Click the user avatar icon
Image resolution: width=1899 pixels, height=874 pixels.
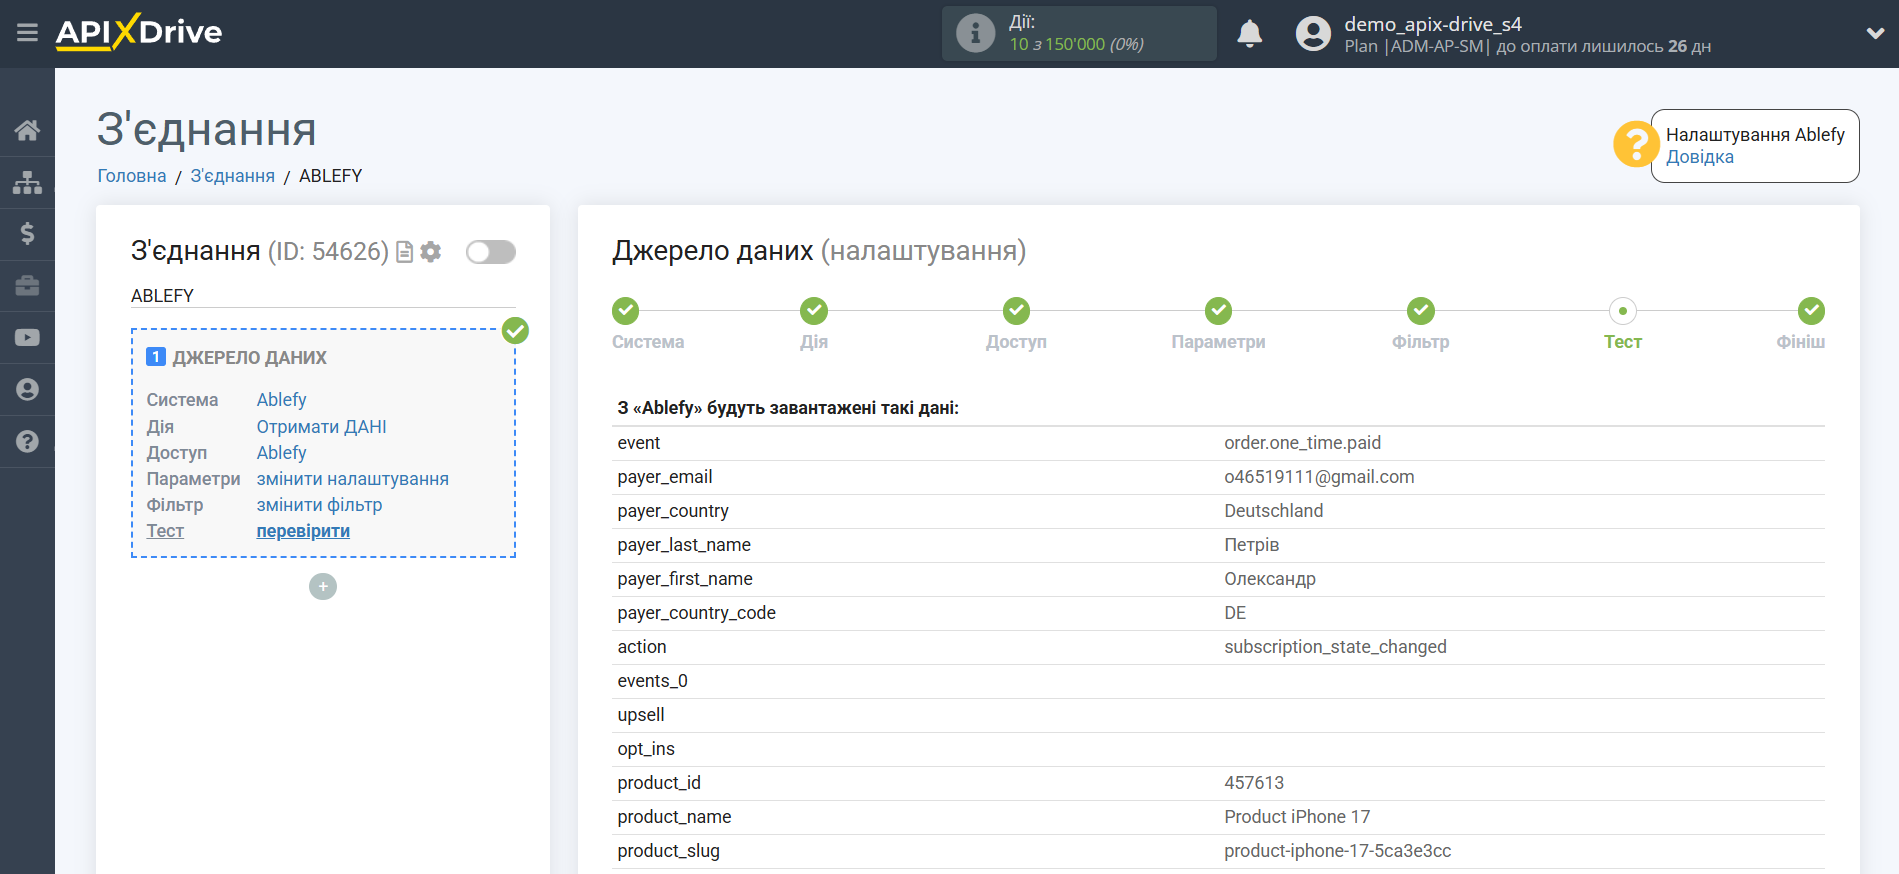pyautogui.click(x=1313, y=33)
